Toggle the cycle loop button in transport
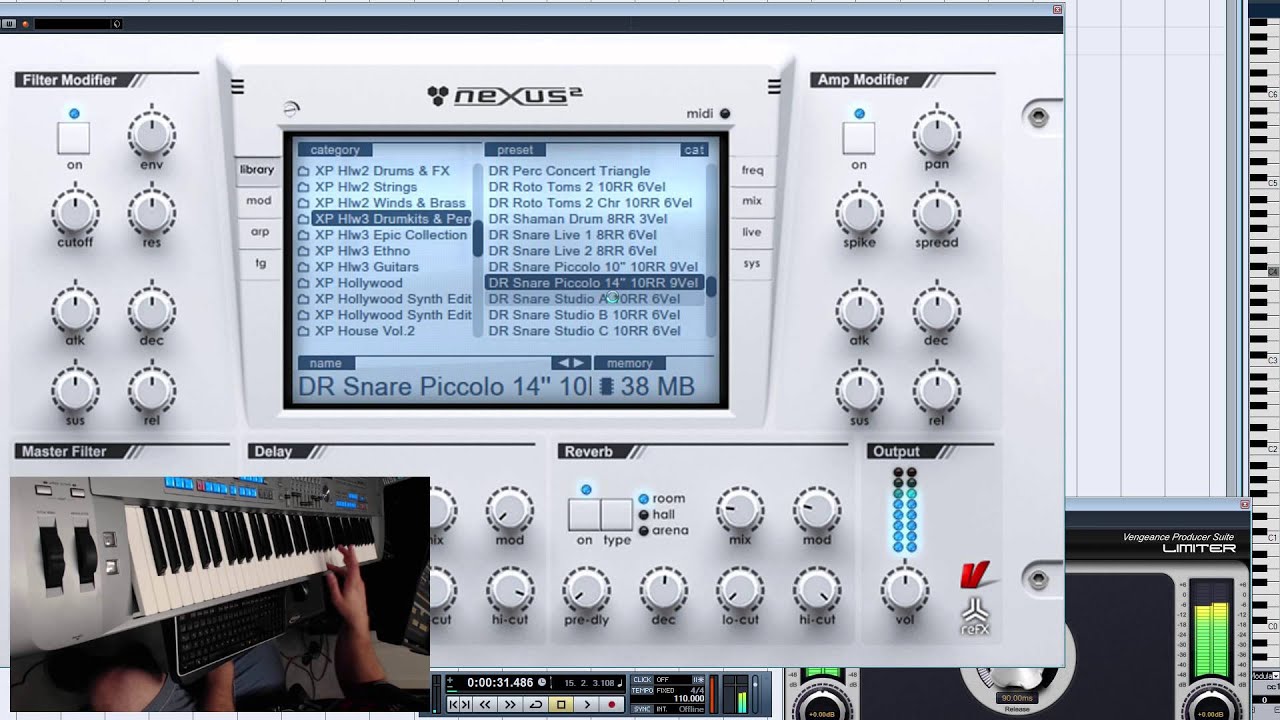1280x720 pixels. click(536, 704)
